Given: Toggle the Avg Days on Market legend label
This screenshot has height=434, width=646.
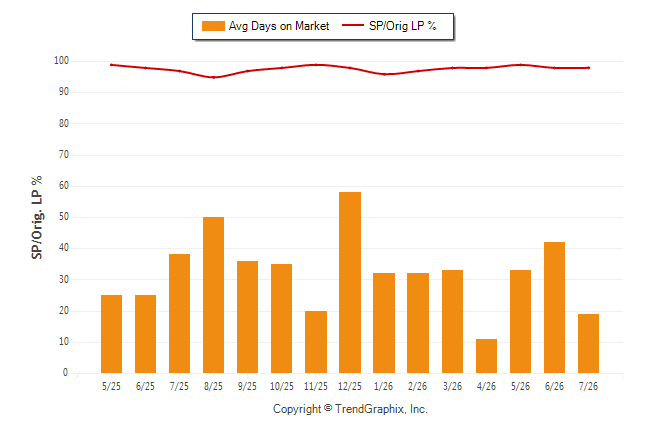Looking at the screenshot, I should pos(279,26).
